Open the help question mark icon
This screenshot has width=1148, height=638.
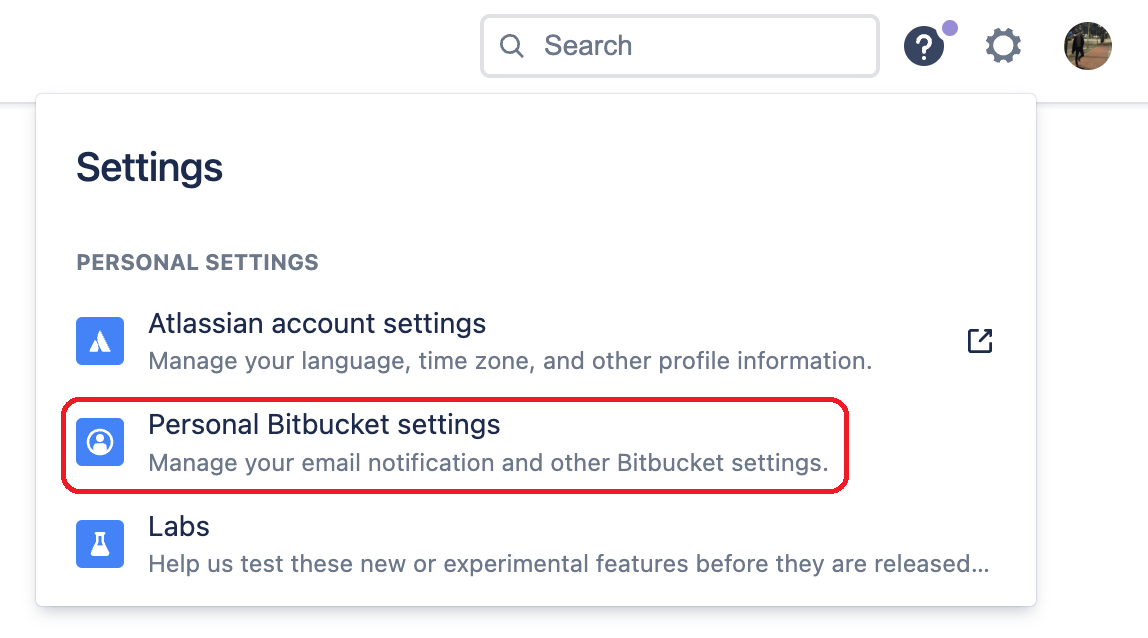923,46
